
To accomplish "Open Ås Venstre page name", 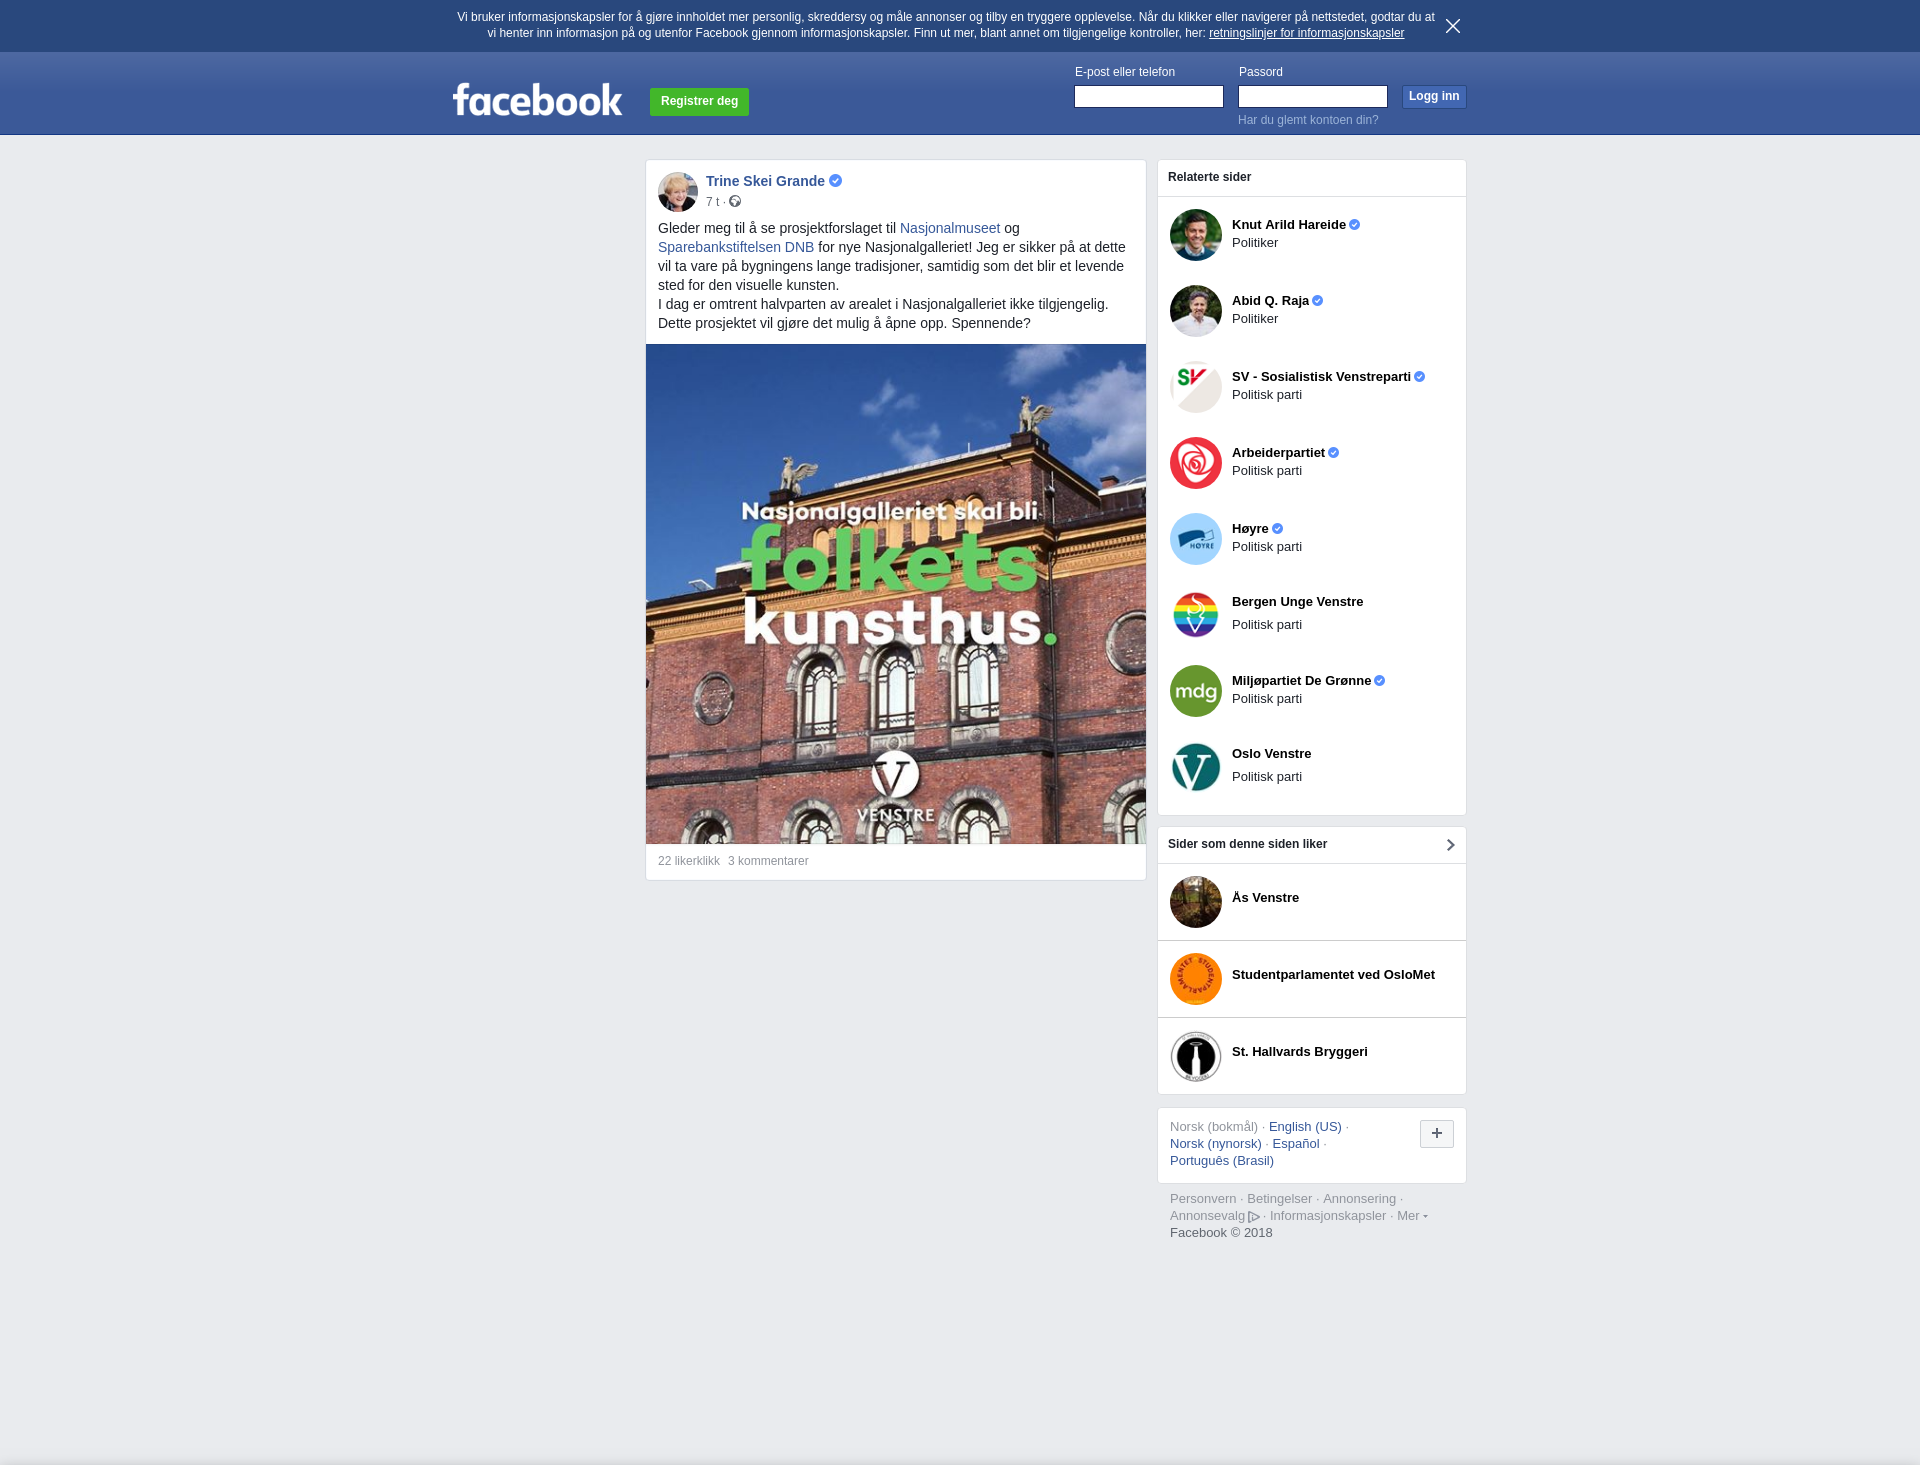I will (1265, 898).
